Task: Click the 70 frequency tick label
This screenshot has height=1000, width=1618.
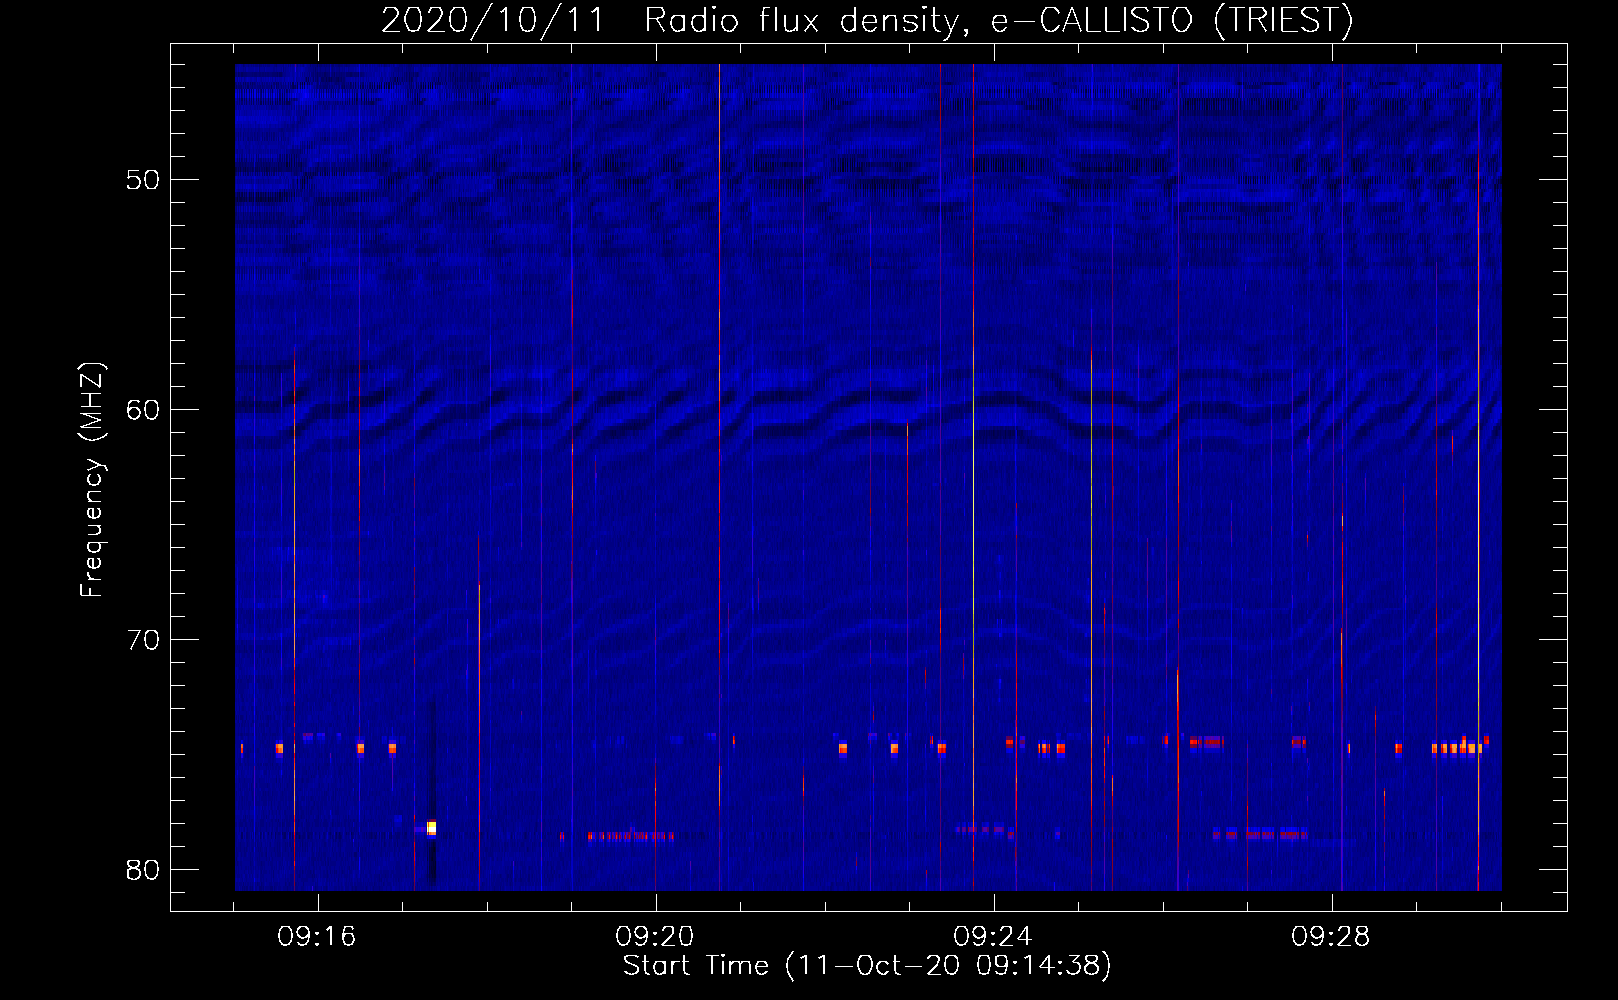Action: pyautogui.click(x=144, y=640)
